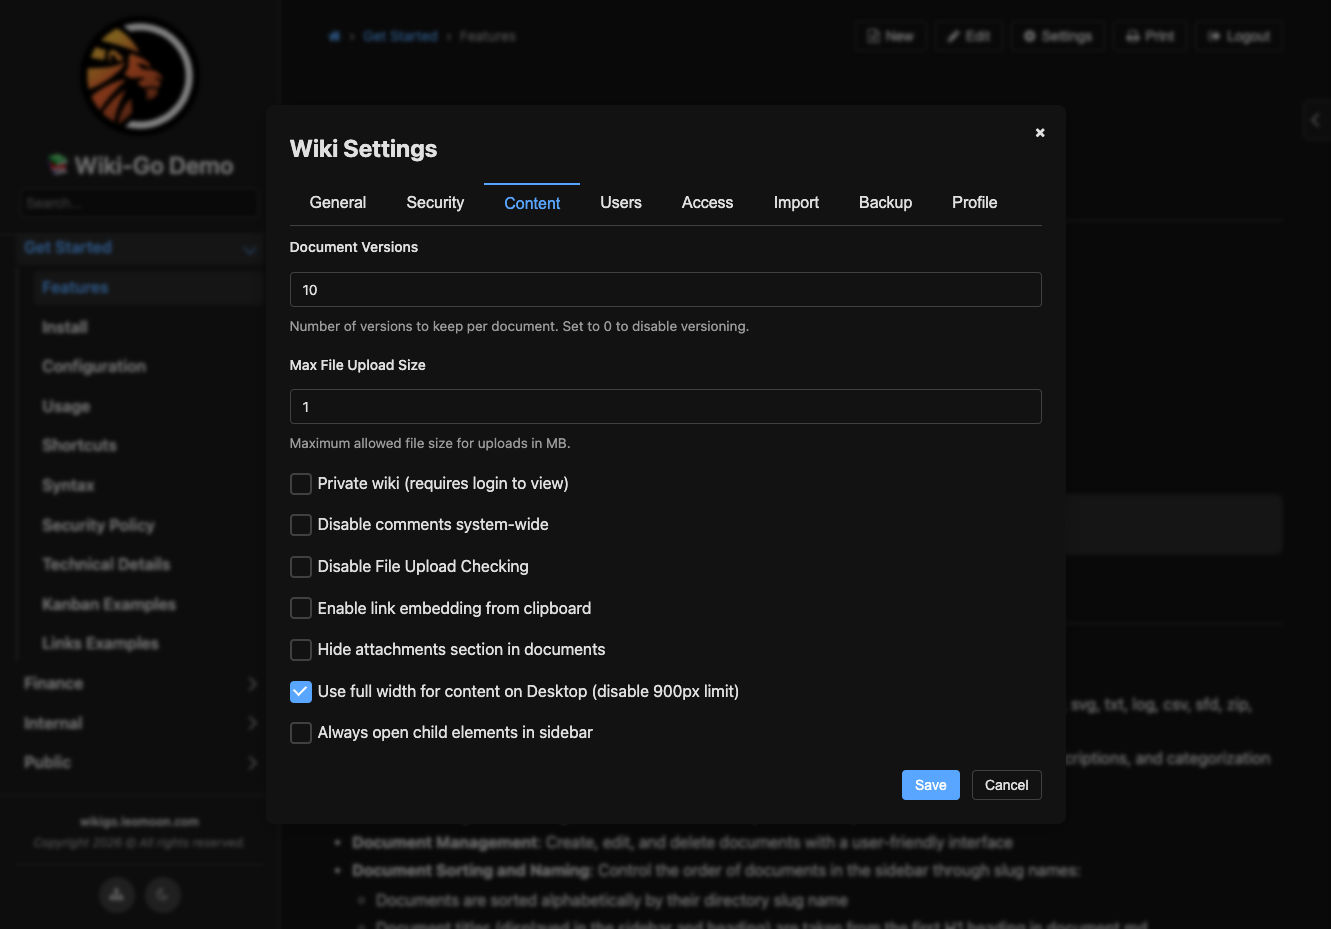Click the Document Versions input field
The height and width of the screenshot is (929, 1331).
click(x=665, y=290)
